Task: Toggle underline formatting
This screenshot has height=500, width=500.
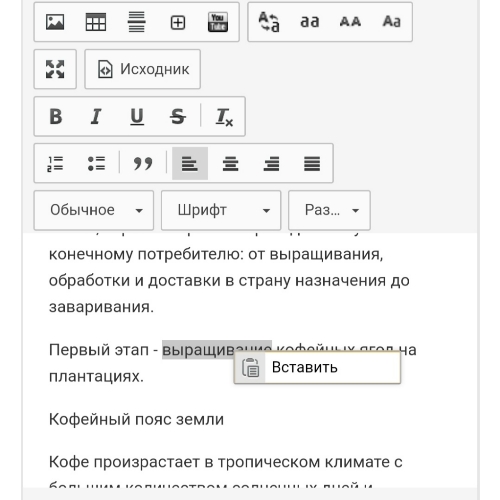Action: pos(137,117)
